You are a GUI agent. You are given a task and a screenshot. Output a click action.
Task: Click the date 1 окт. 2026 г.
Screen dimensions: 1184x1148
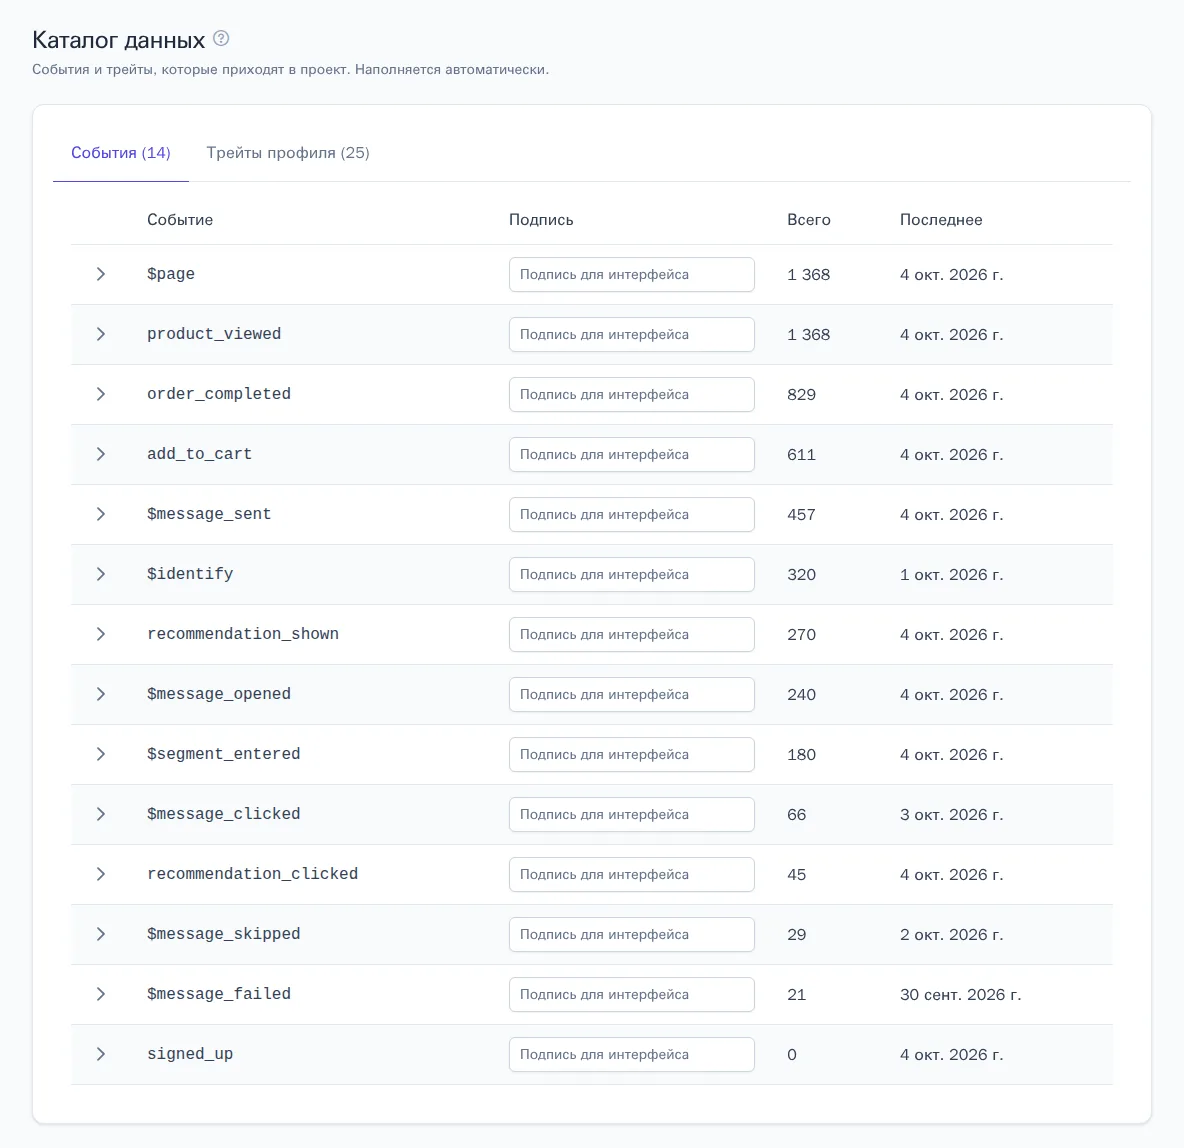[x=951, y=575]
